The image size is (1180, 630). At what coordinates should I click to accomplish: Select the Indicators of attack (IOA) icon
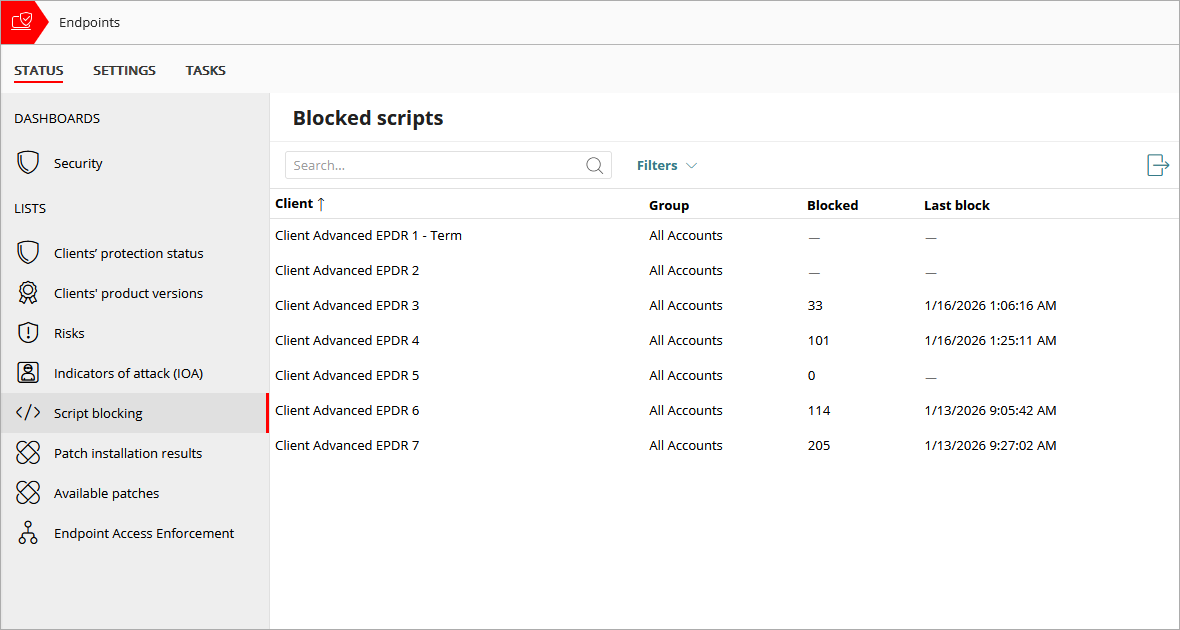28,372
